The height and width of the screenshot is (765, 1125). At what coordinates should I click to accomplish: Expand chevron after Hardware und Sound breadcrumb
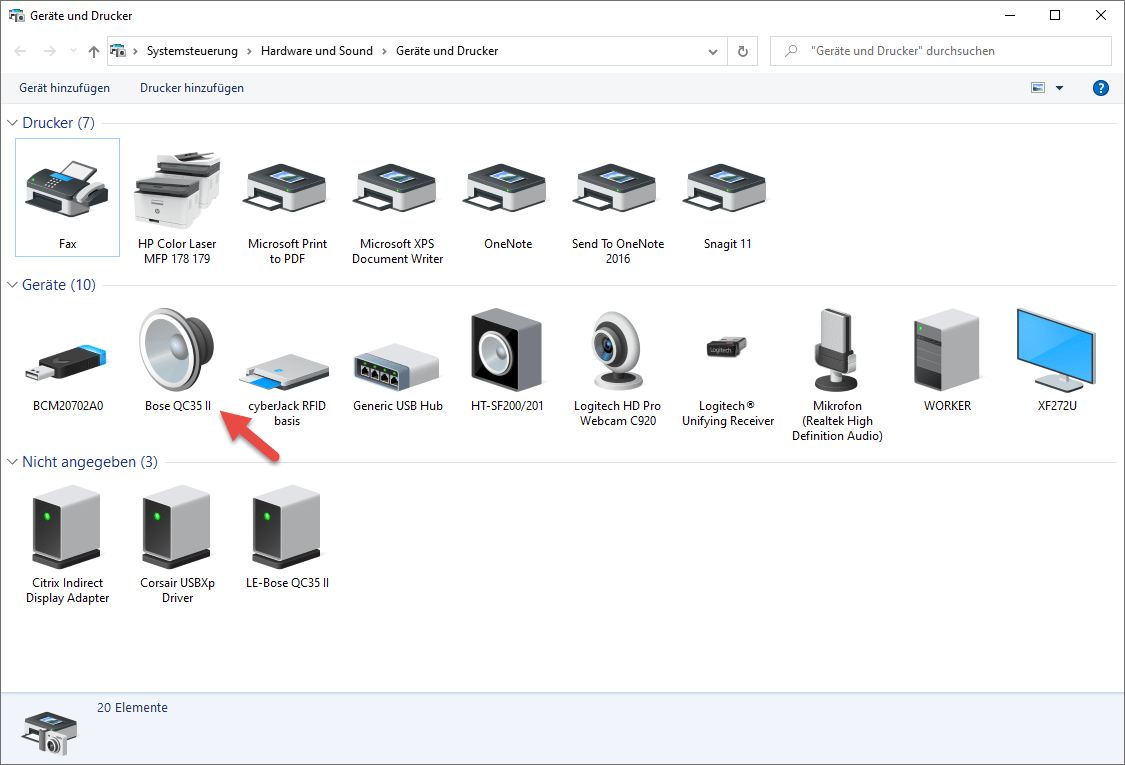385,51
